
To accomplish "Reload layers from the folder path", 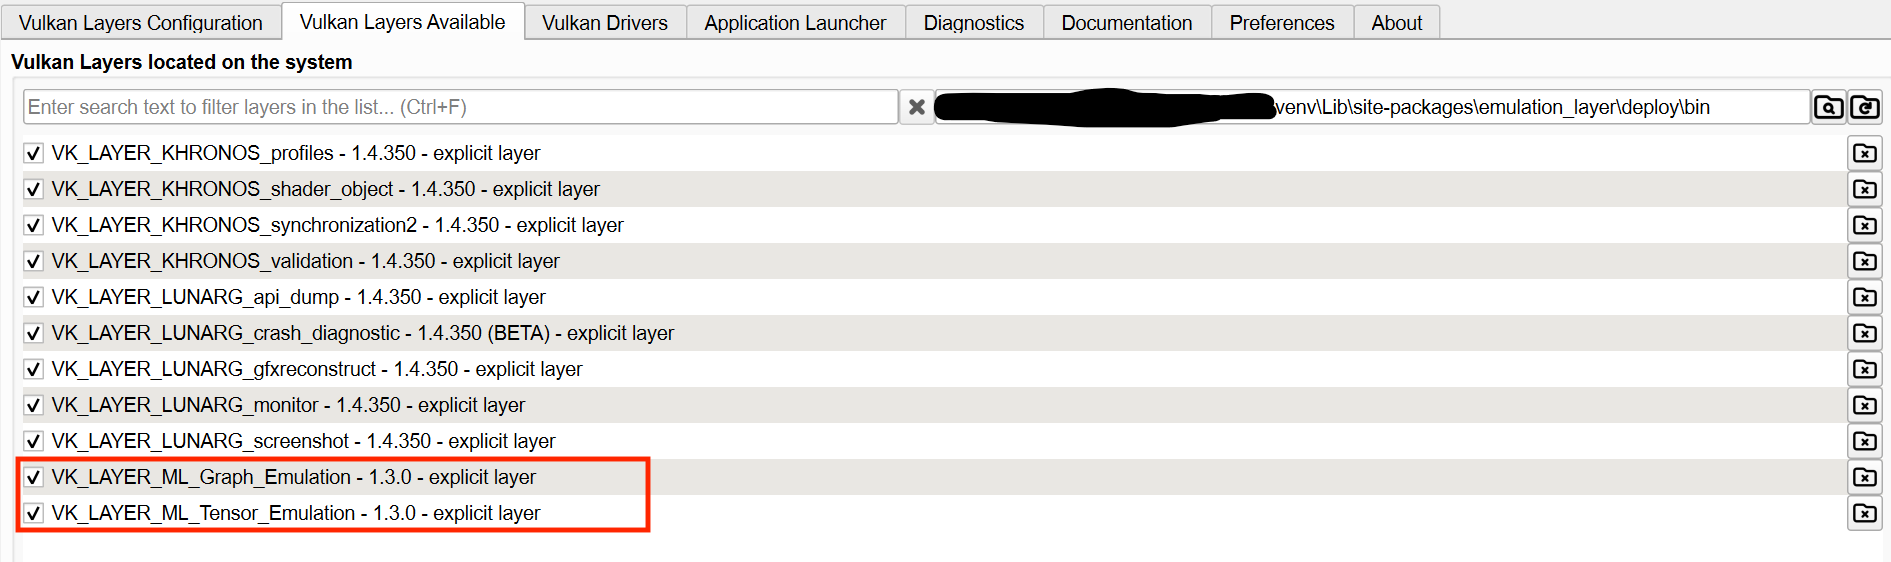I will click(1865, 107).
